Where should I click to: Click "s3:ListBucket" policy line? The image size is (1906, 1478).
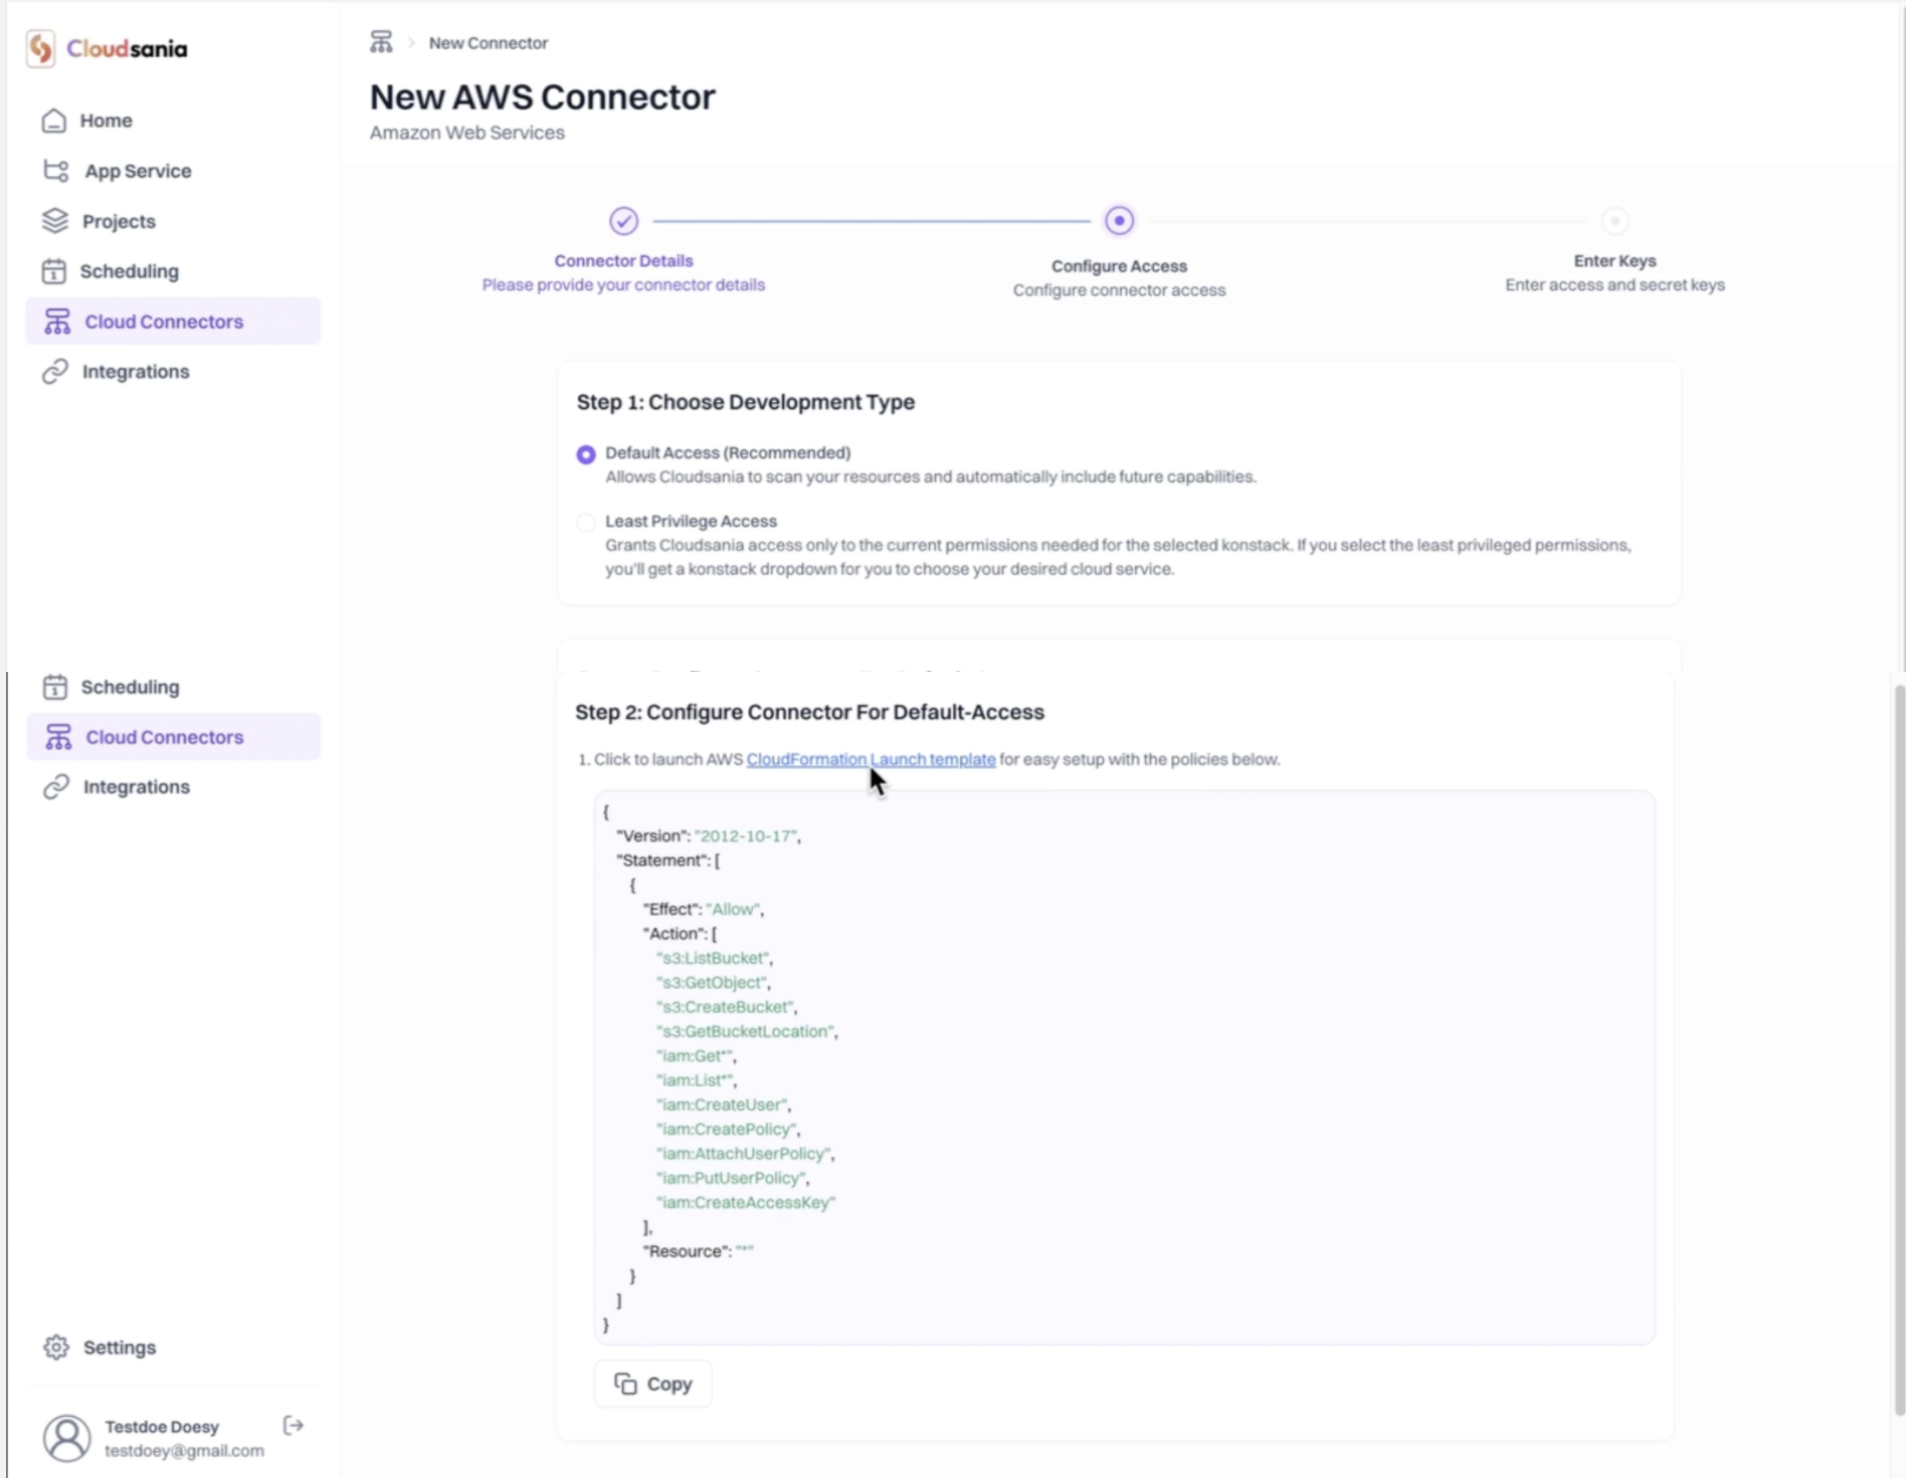pyautogui.click(x=714, y=958)
